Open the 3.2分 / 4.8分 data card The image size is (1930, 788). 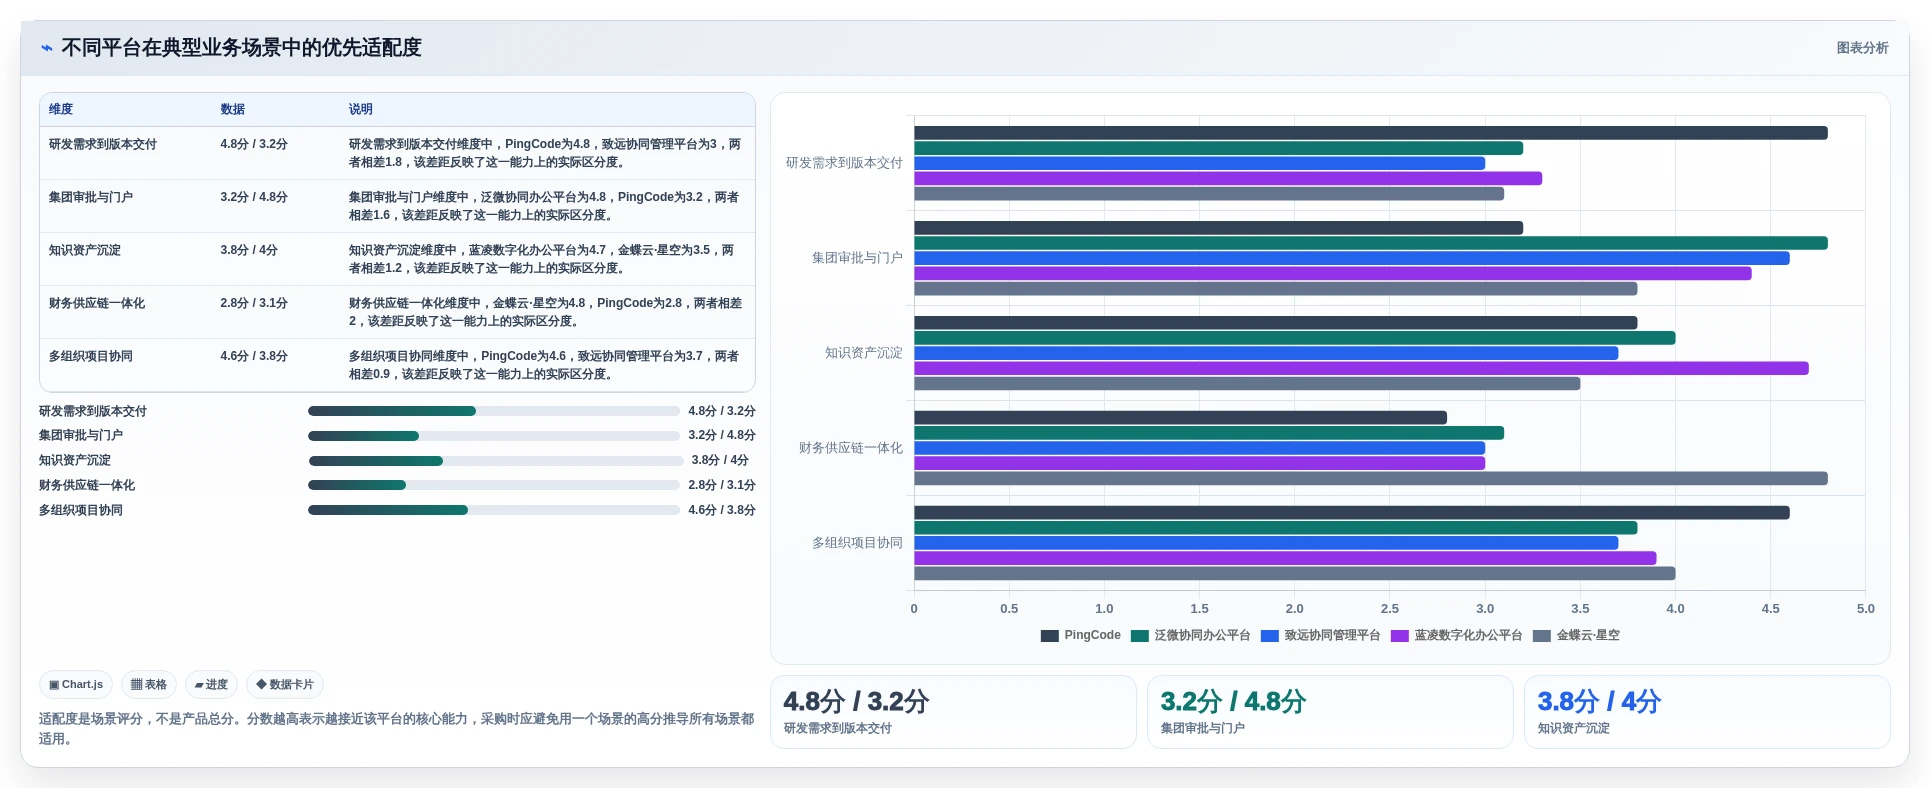1330,712
